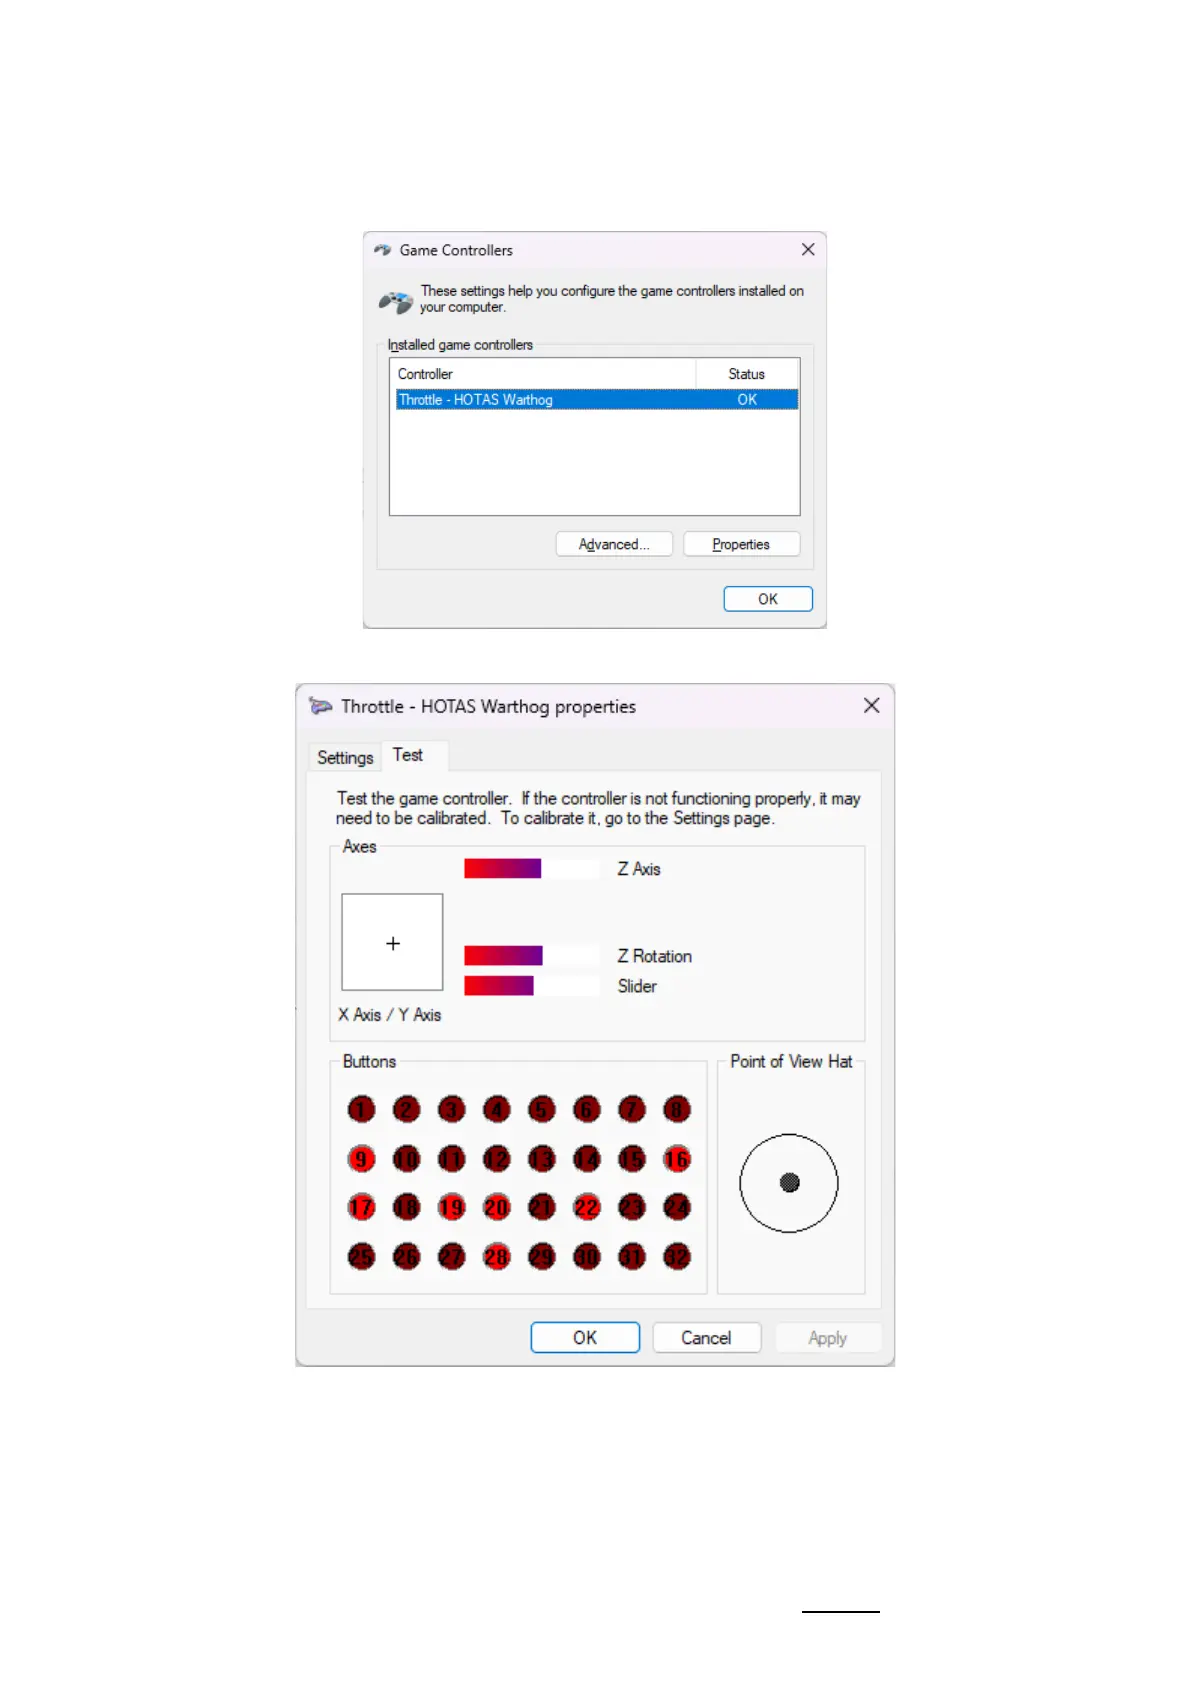Close the Game Controllers window

tap(808, 249)
